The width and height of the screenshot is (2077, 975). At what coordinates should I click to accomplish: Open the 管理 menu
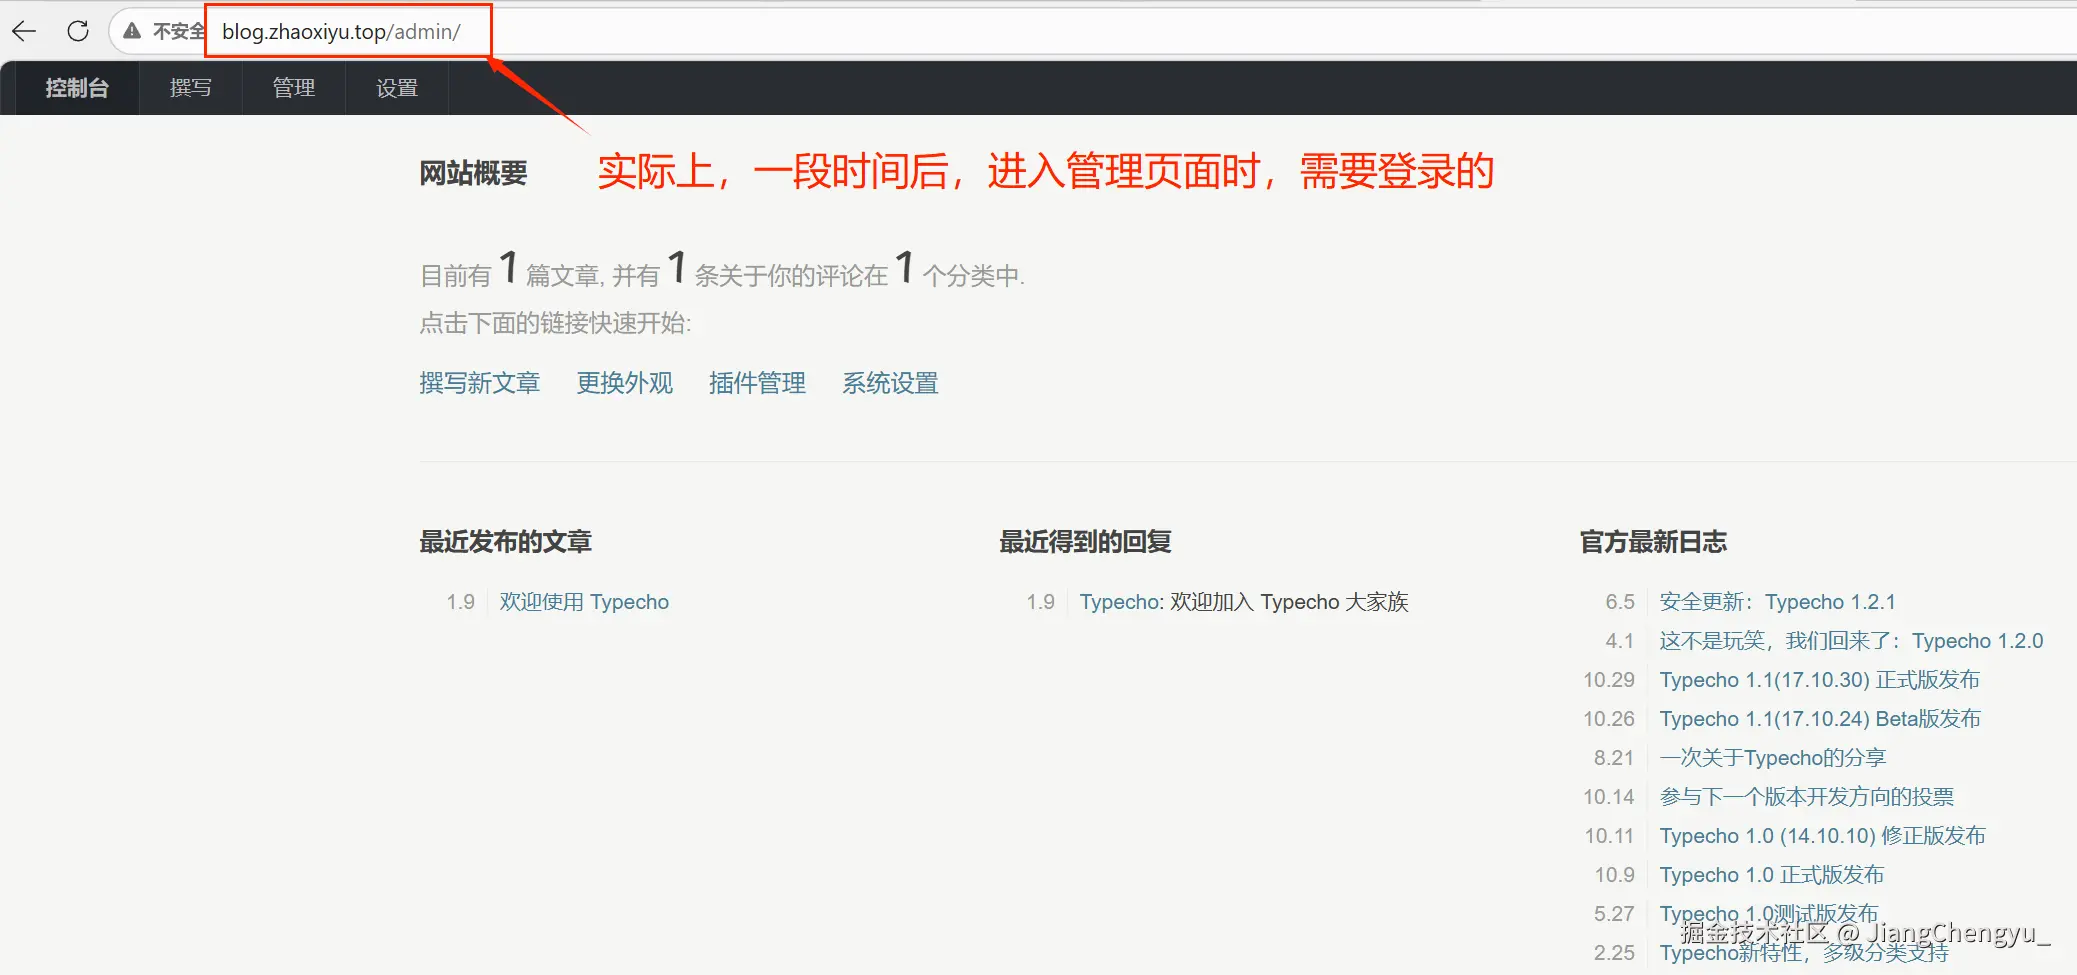point(294,88)
